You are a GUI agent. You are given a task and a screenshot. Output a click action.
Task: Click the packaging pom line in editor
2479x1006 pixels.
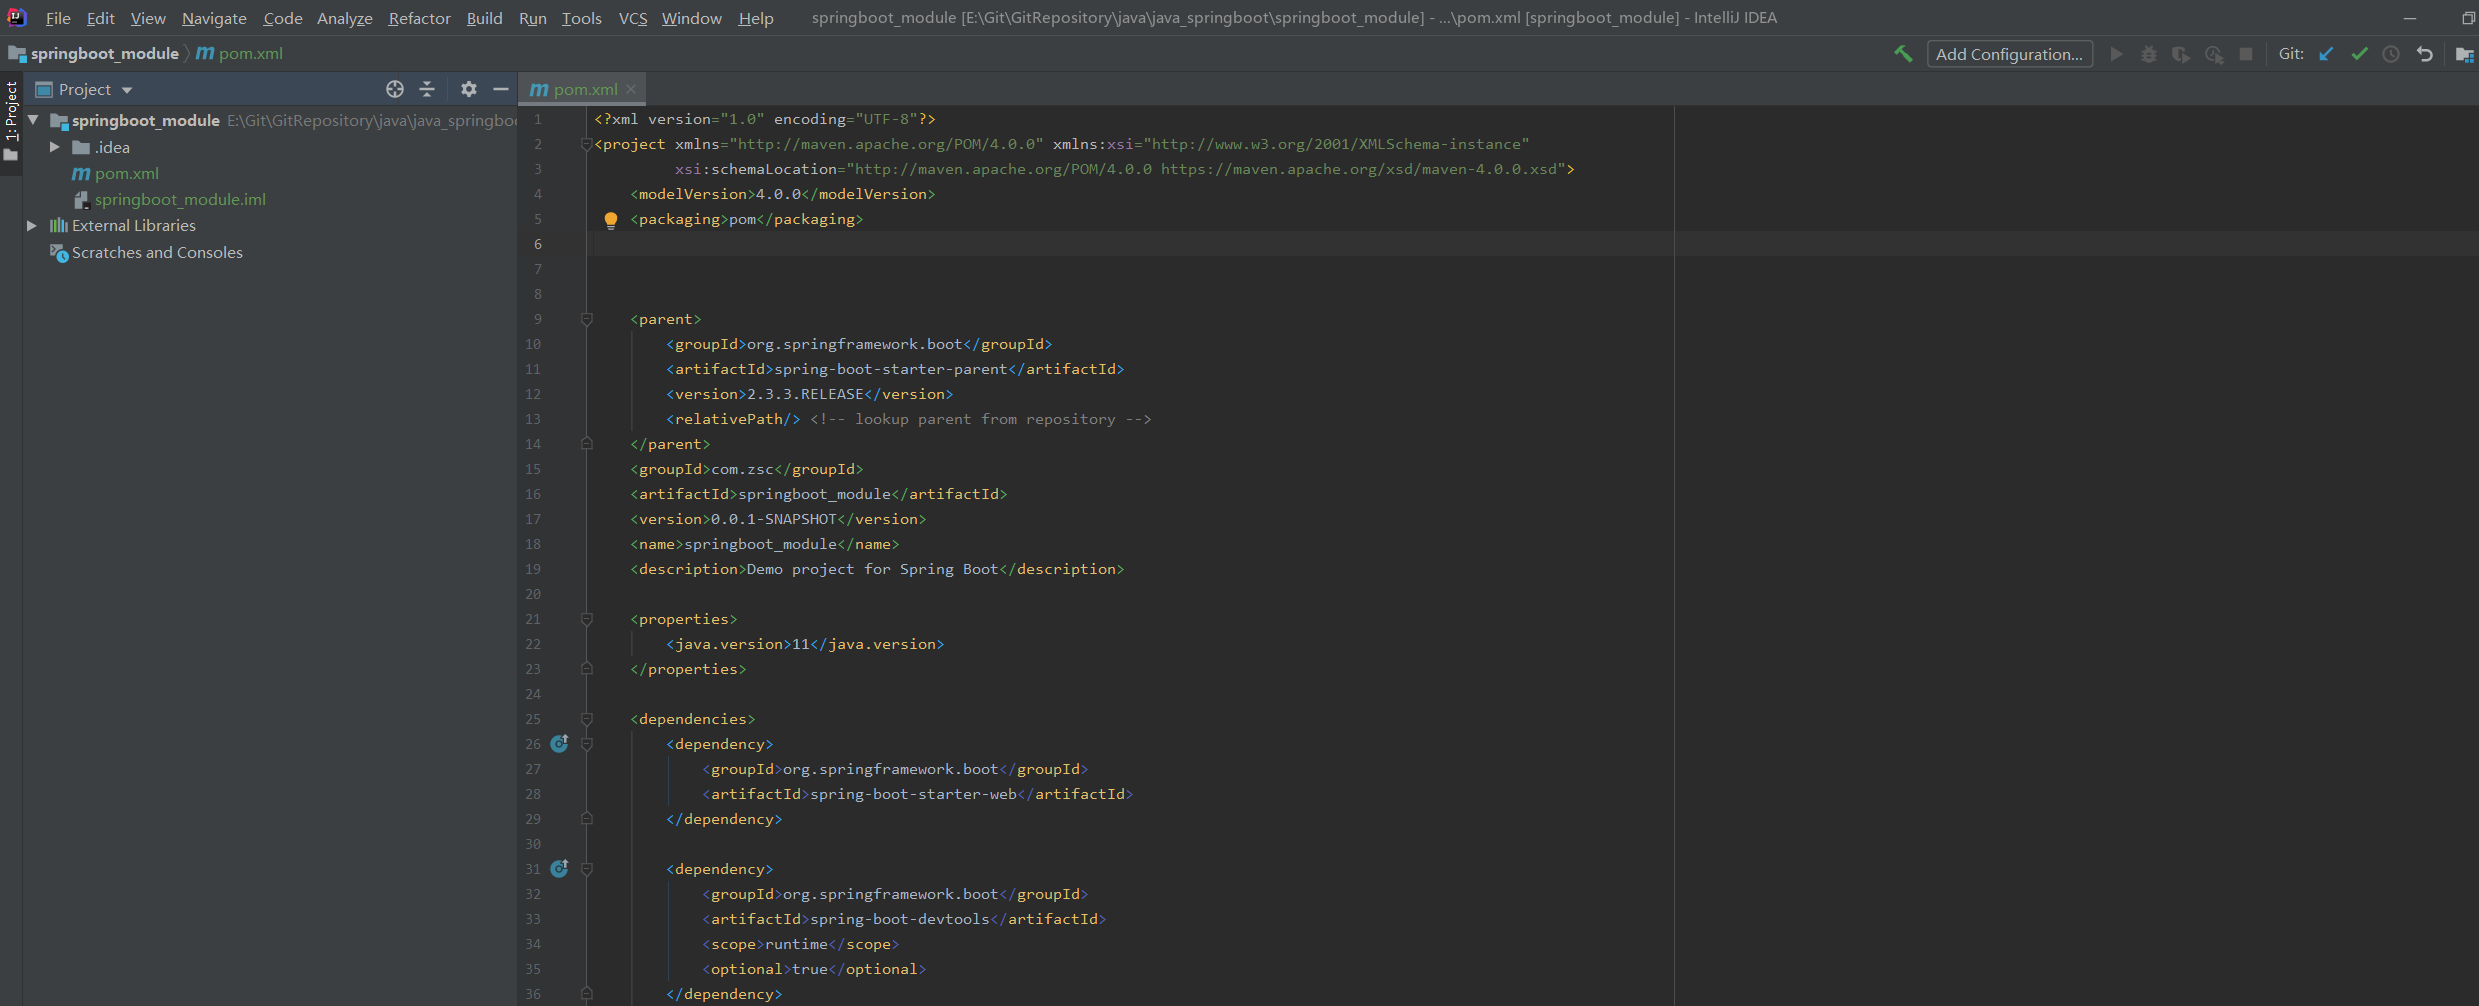point(746,219)
